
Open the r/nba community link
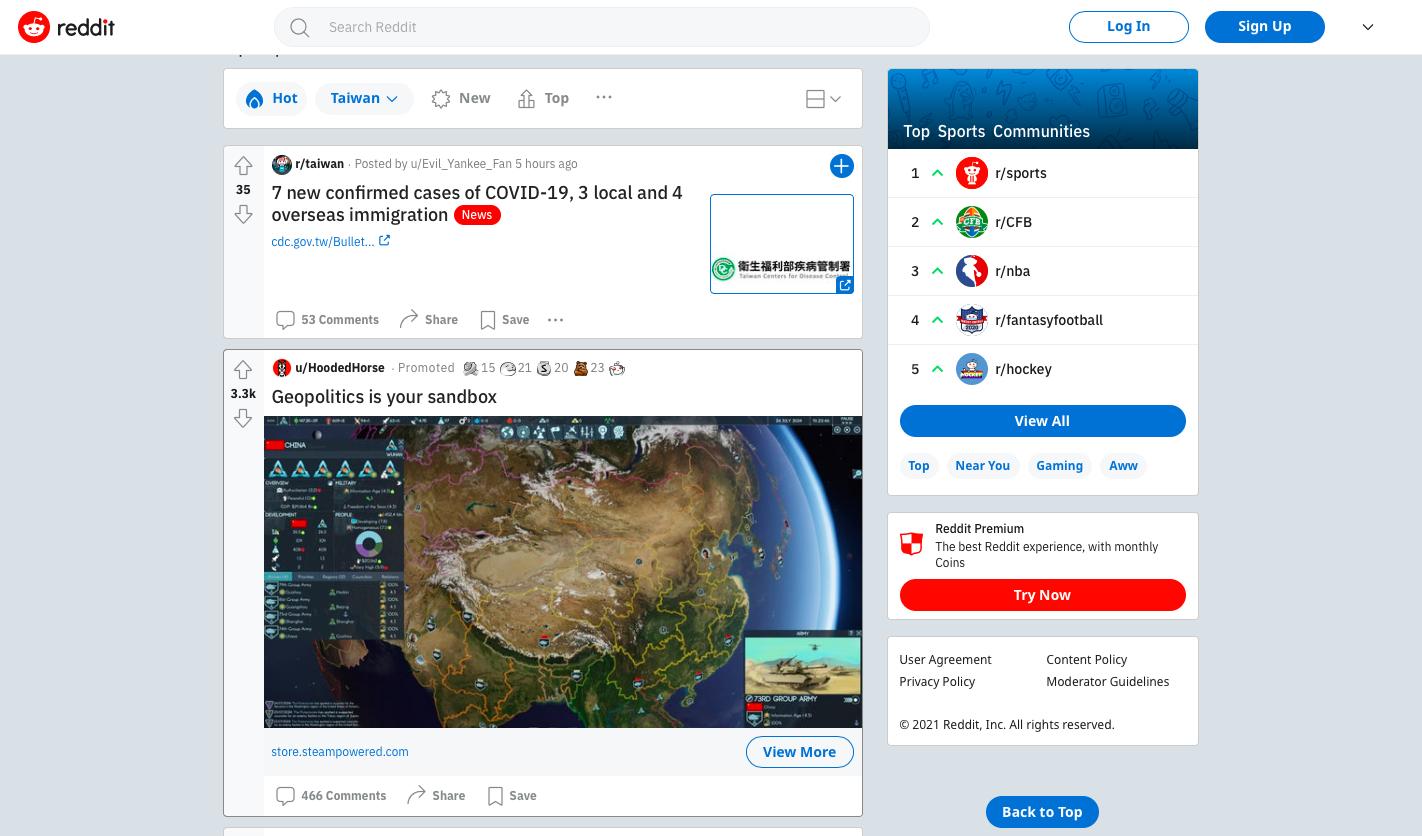(1013, 271)
